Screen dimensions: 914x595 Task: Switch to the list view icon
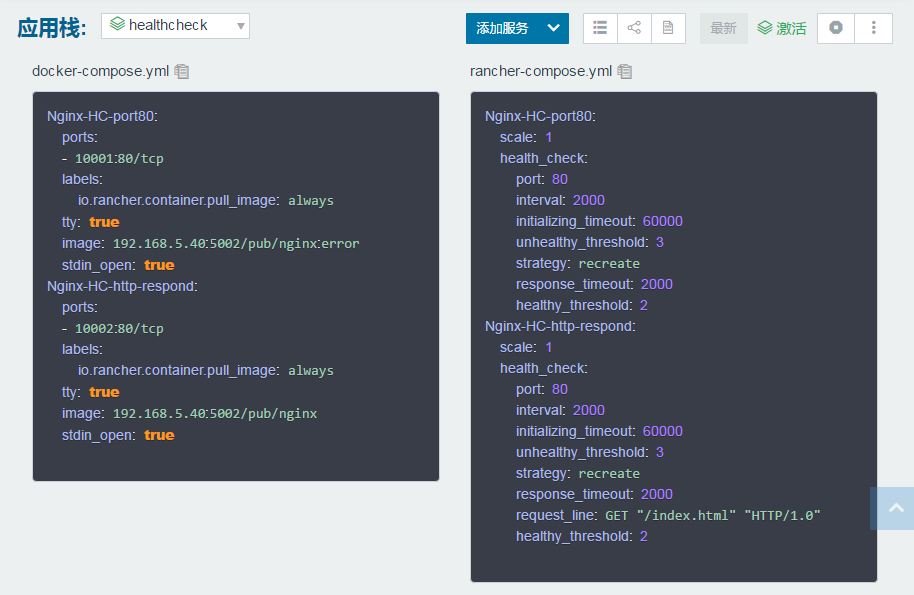pos(600,28)
